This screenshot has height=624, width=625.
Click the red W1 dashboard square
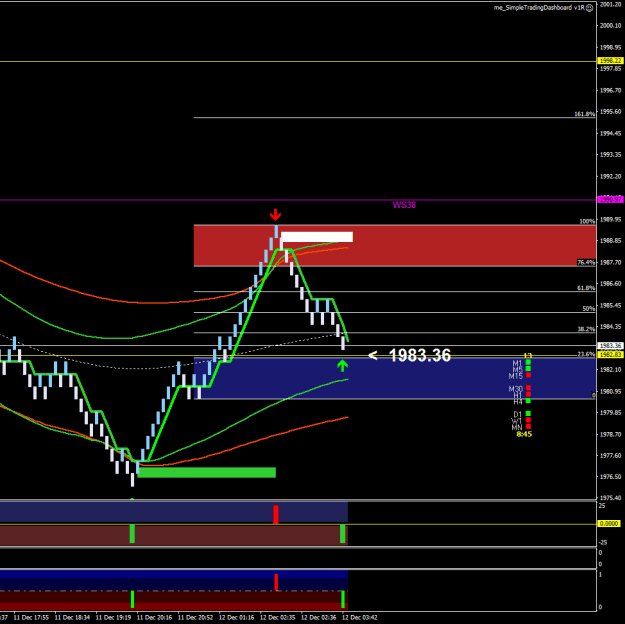click(528, 420)
